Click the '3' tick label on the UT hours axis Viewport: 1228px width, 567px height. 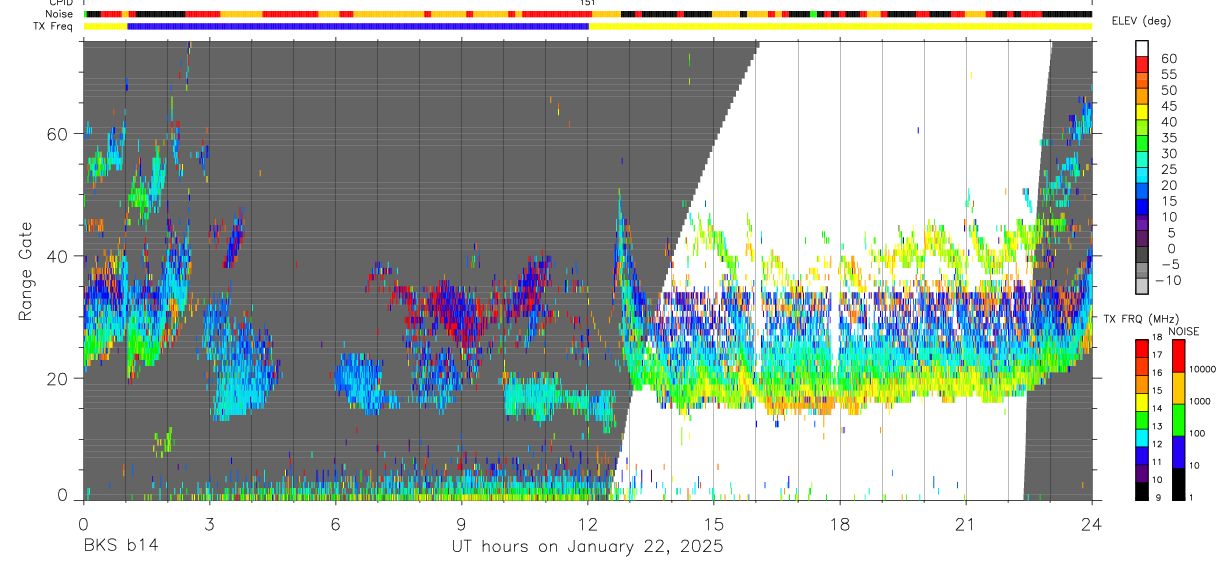click(209, 524)
